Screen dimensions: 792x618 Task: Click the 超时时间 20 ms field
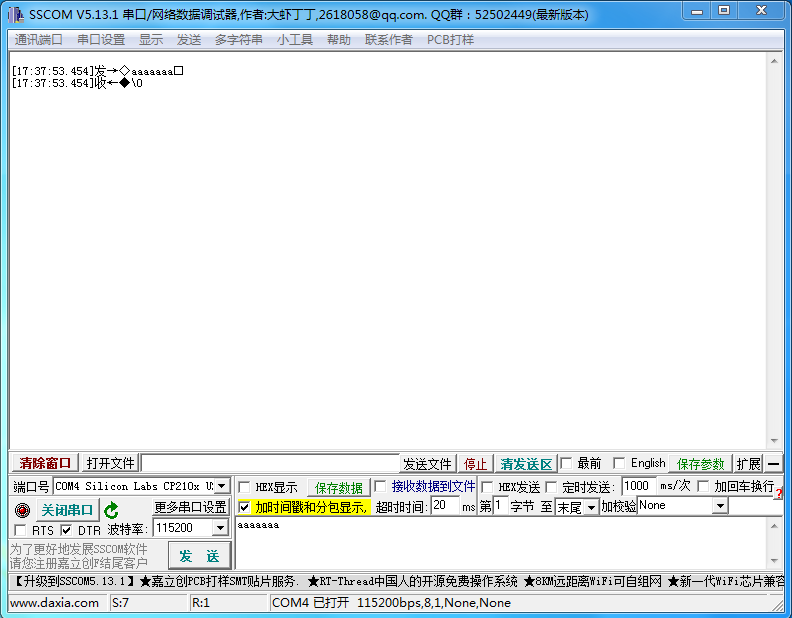click(445, 505)
